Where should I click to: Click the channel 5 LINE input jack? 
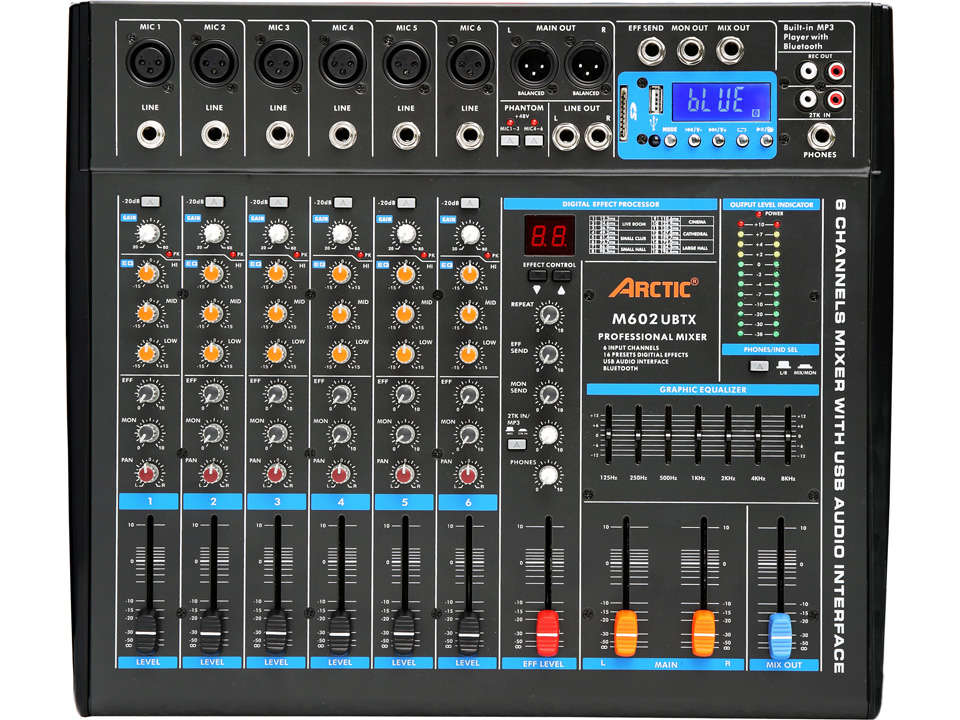(x=406, y=135)
